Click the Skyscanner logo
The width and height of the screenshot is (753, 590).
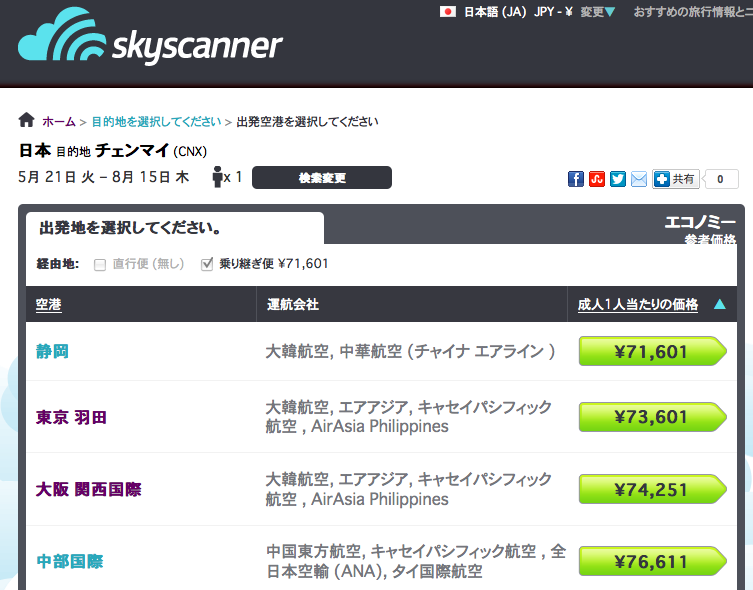[150, 37]
